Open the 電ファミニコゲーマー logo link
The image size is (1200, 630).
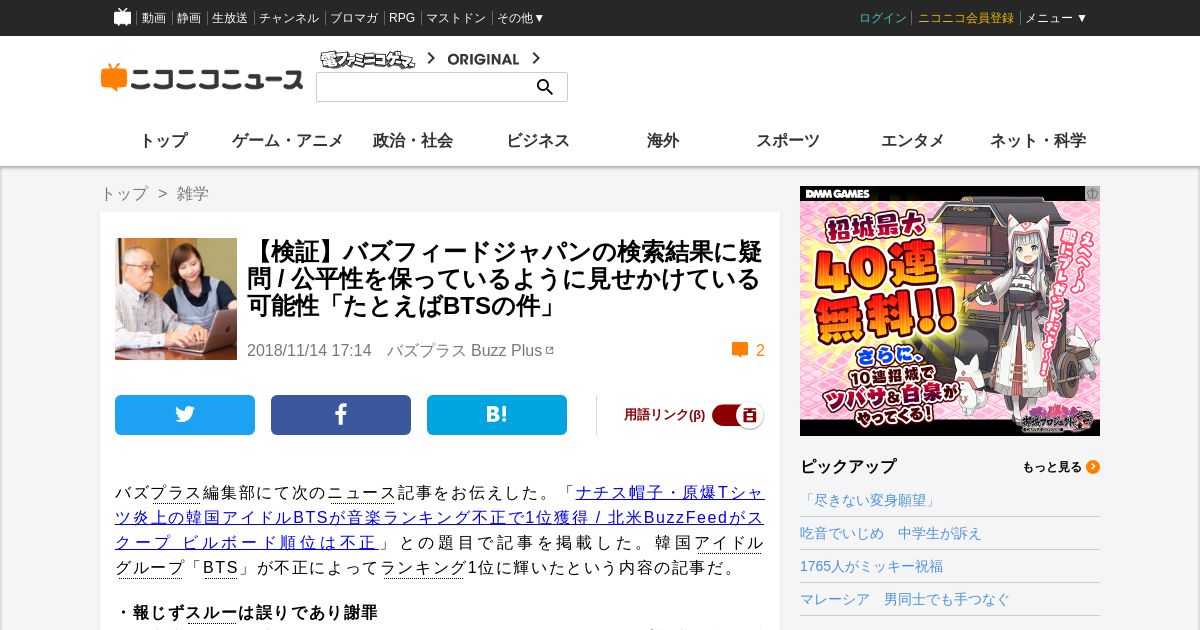tap(367, 59)
